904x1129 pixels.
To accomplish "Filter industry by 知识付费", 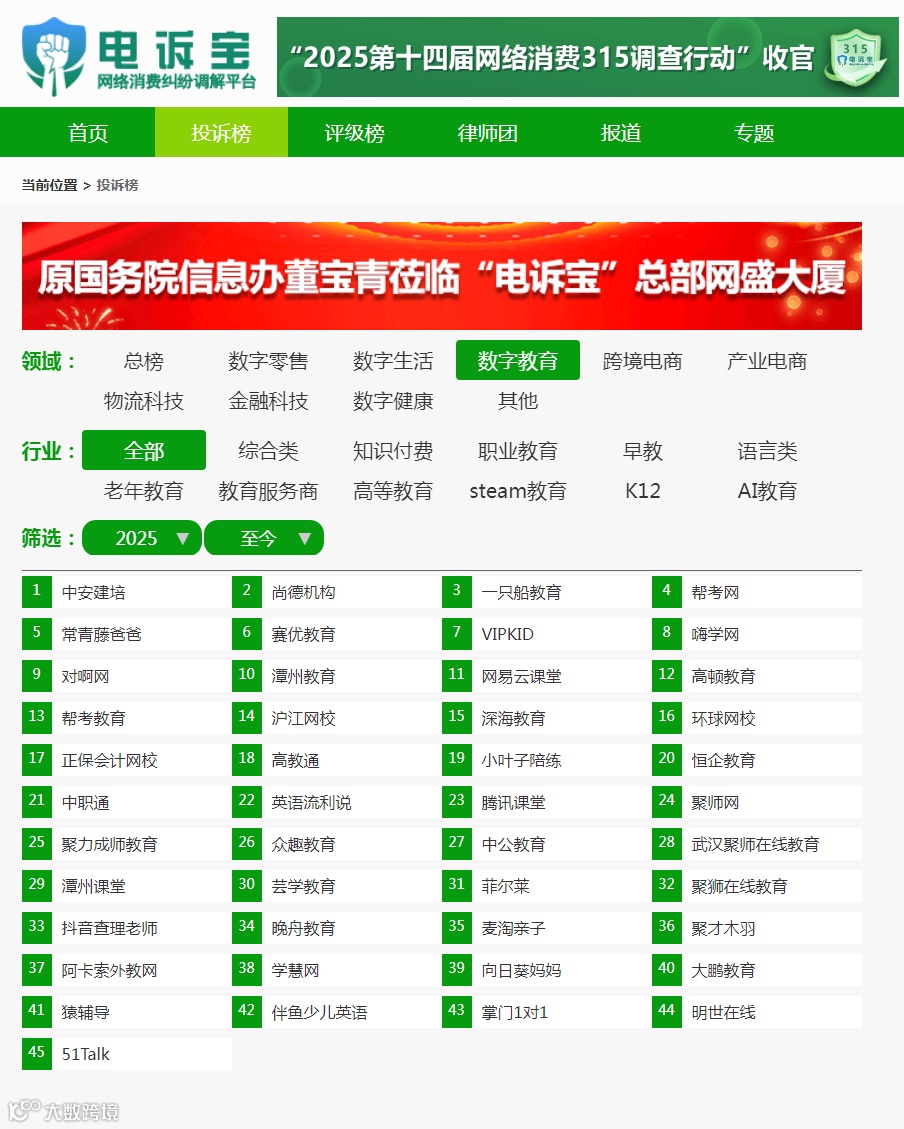I will [x=393, y=451].
